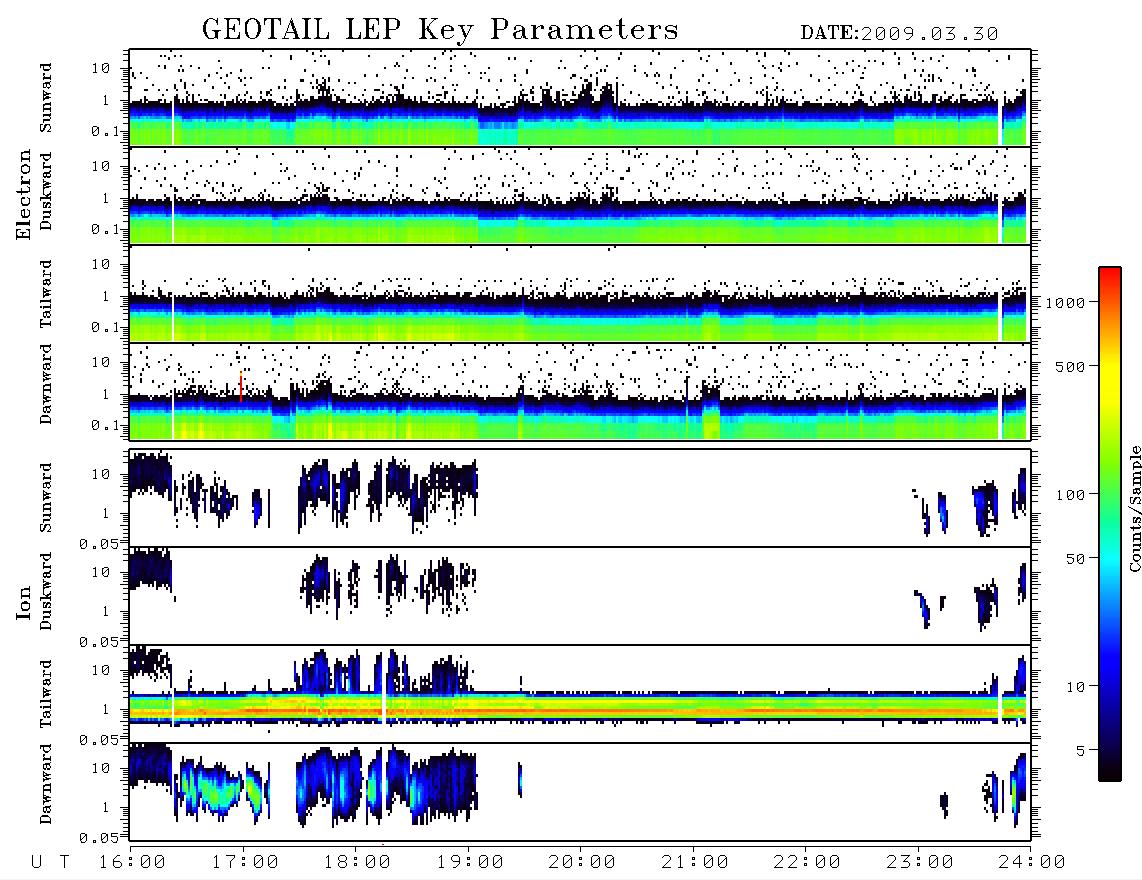The height and width of the screenshot is (880, 1142).
Task: Select the Electron "Sunward" panel label
Action: 46,98
